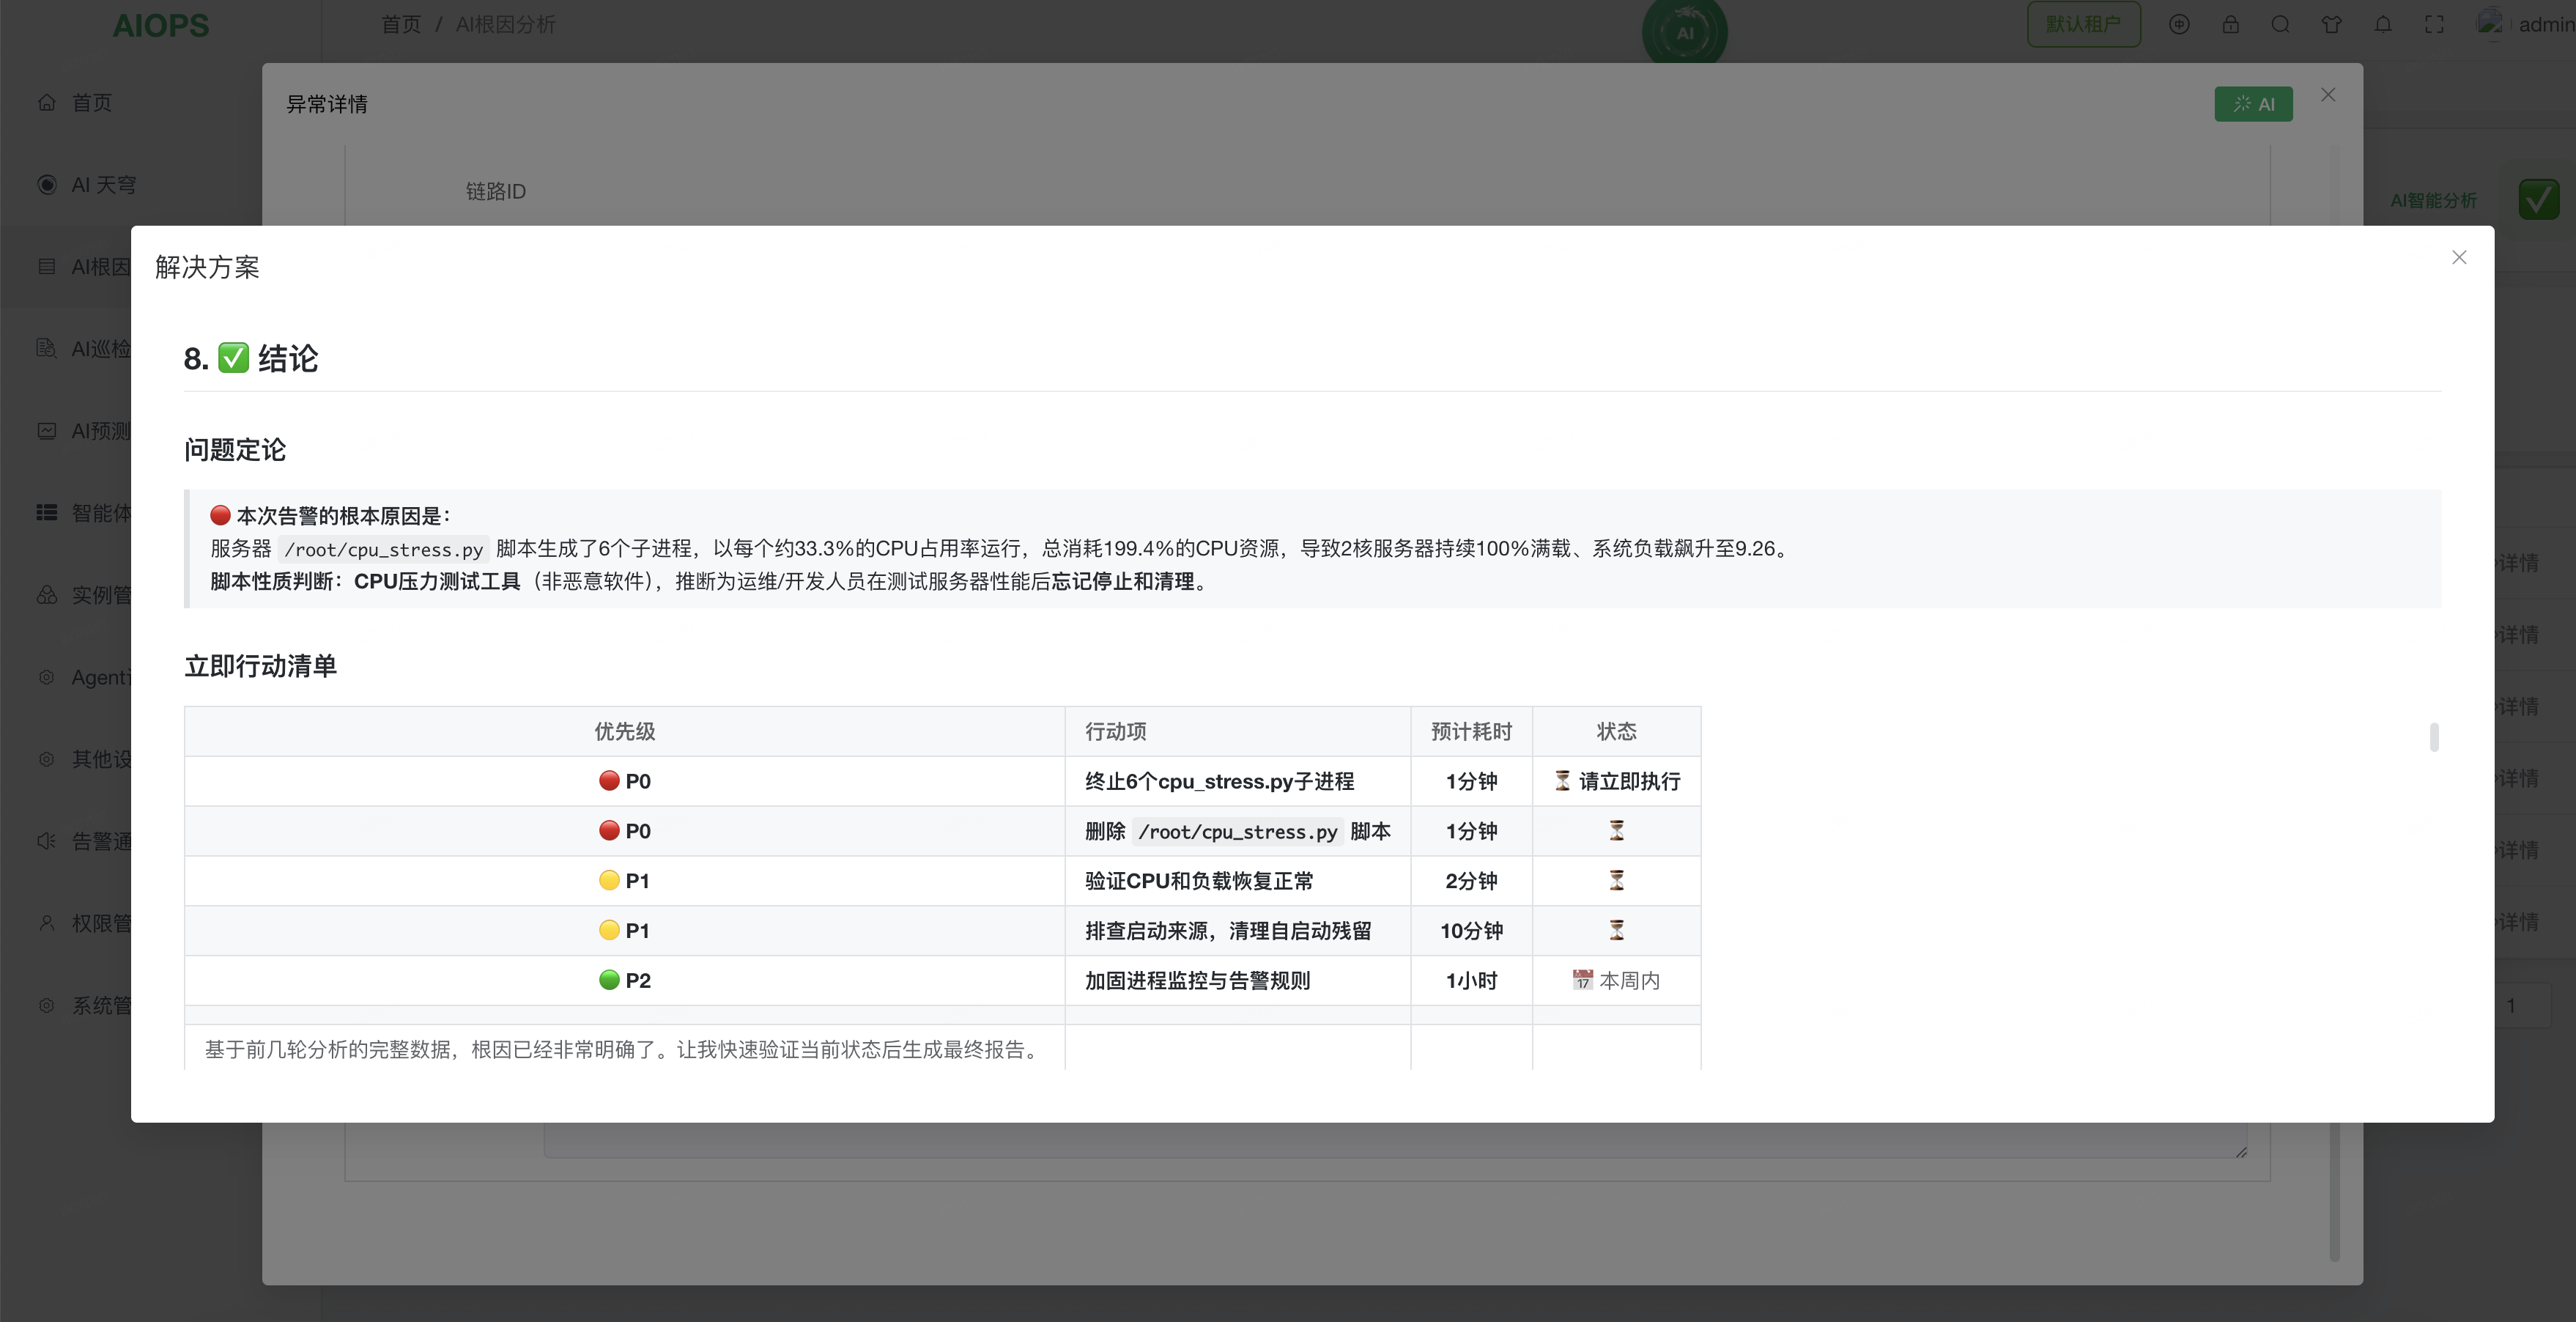Click the 系统管理 sidebar gear icon
Screen dimensions: 2576x1322
tap(46, 1005)
